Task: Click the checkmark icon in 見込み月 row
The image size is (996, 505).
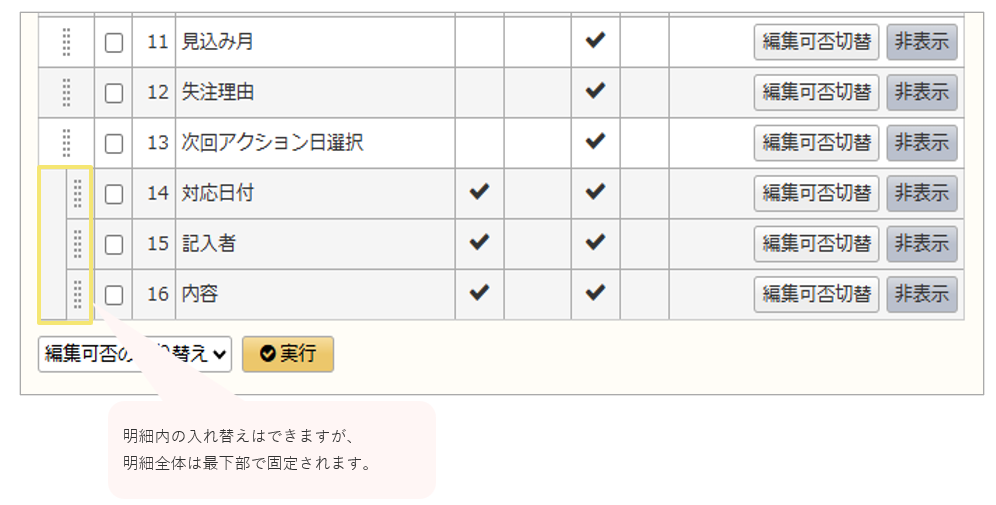Action: [x=595, y=41]
